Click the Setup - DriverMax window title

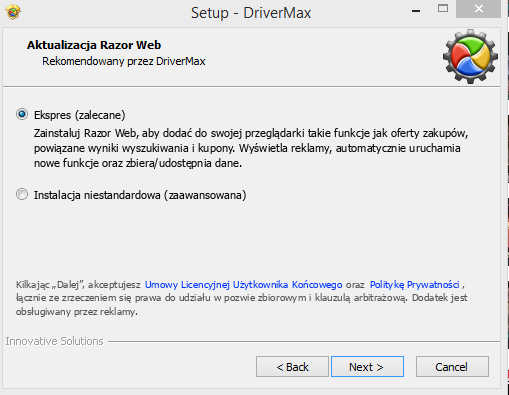251,13
